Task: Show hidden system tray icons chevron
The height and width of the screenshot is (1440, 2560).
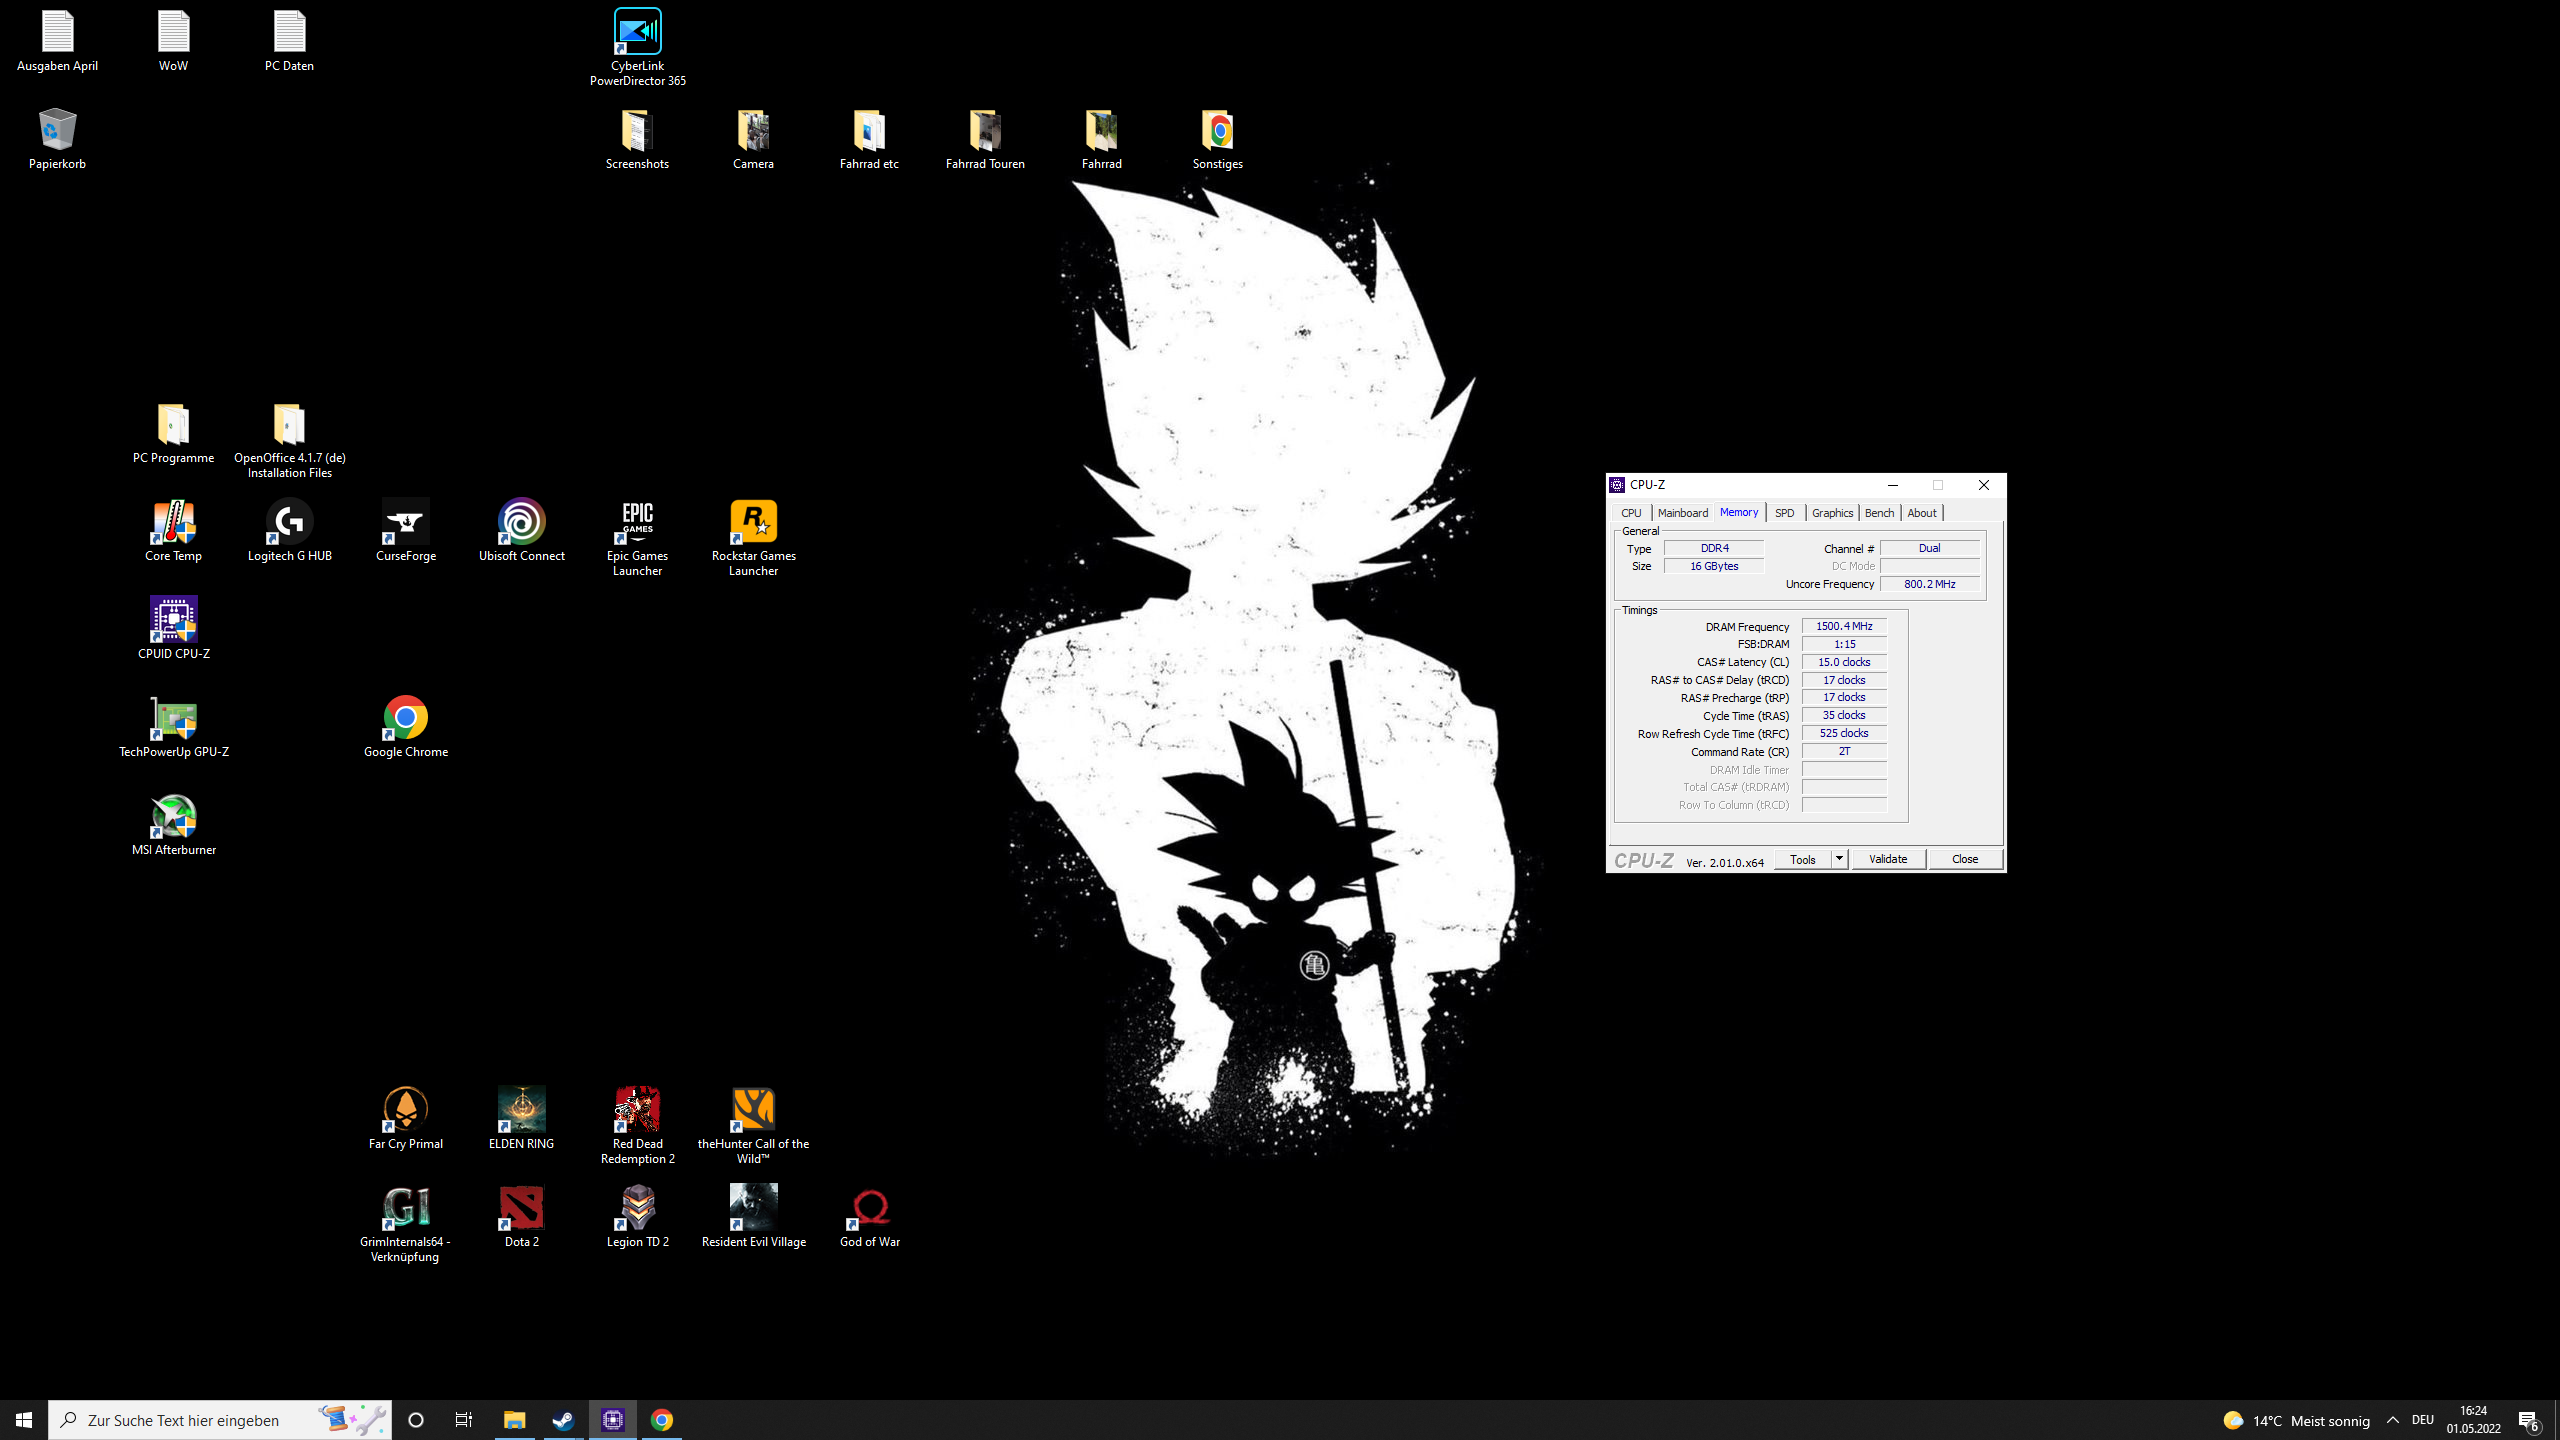Action: coord(2392,1420)
